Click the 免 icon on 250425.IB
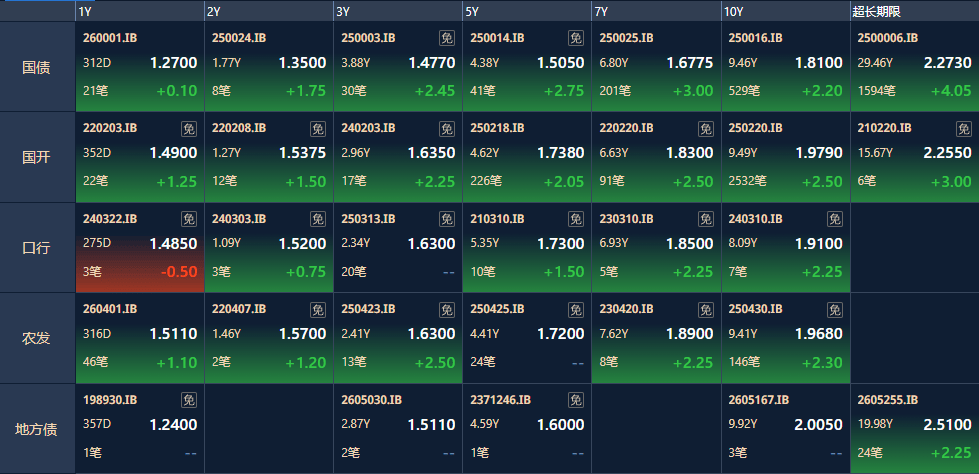The height and width of the screenshot is (474, 979). click(x=575, y=309)
